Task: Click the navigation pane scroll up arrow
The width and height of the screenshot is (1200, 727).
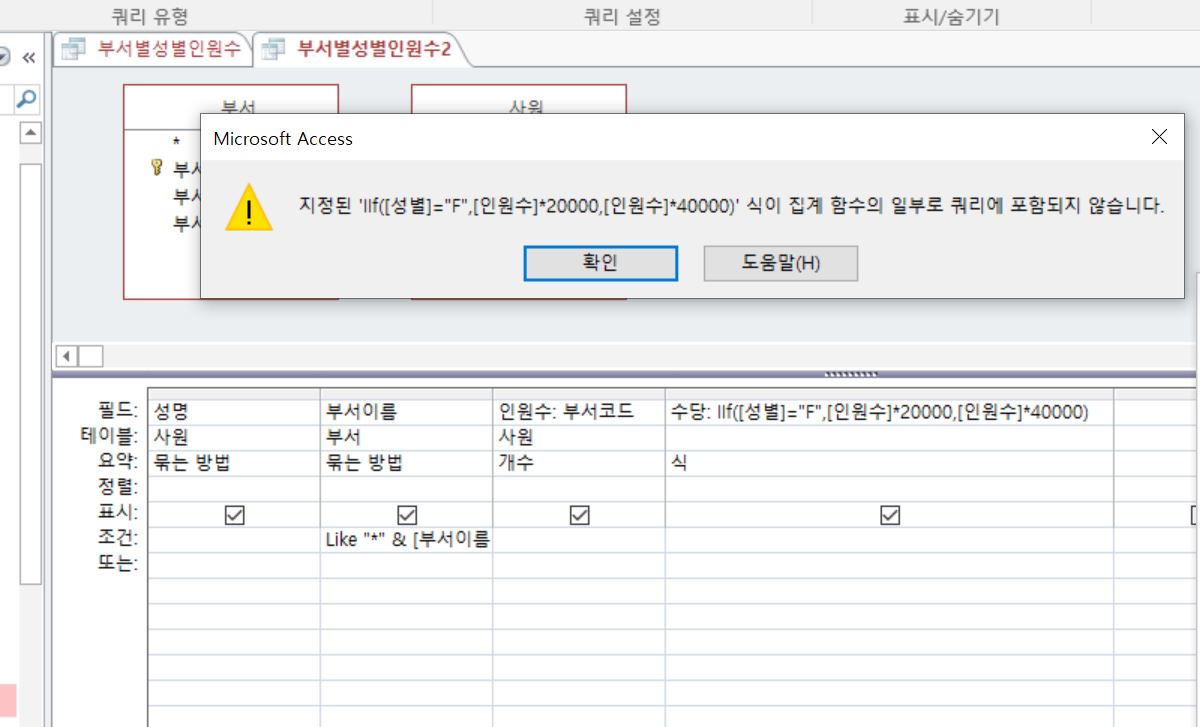Action: coord(30,132)
